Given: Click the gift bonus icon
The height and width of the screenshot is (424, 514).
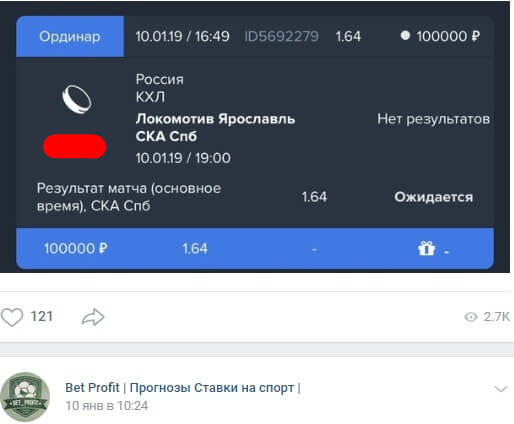Looking at the screenshot, I should [x=426, y=249].
